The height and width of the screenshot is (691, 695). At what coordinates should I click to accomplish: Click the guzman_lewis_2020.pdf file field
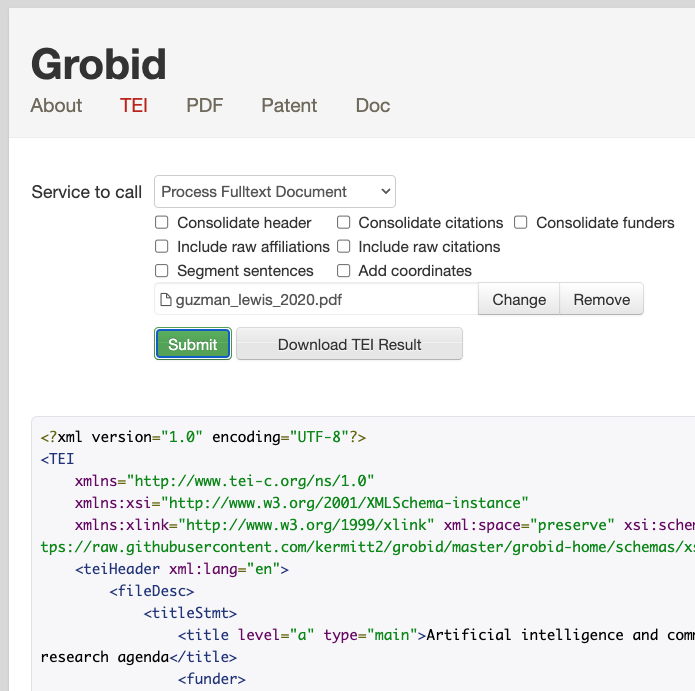coord(320,300)
